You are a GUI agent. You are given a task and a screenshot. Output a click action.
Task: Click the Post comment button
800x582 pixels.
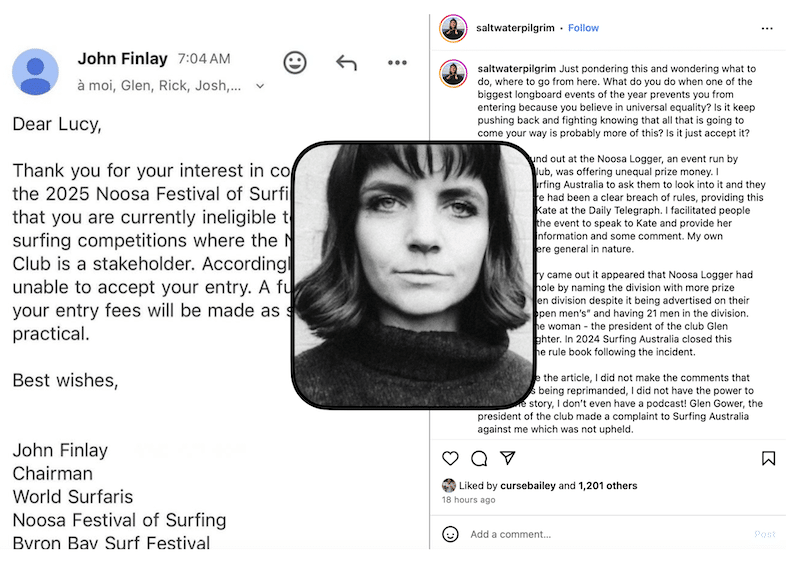(x=764, y=534)
